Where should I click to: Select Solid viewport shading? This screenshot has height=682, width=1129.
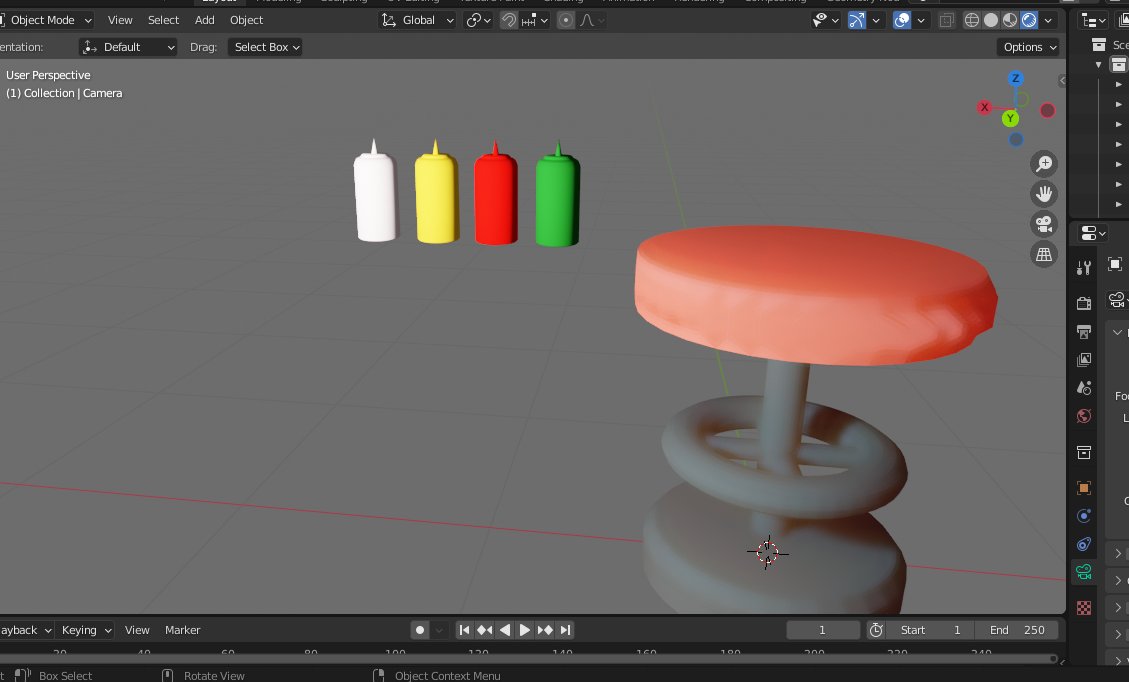991,20
